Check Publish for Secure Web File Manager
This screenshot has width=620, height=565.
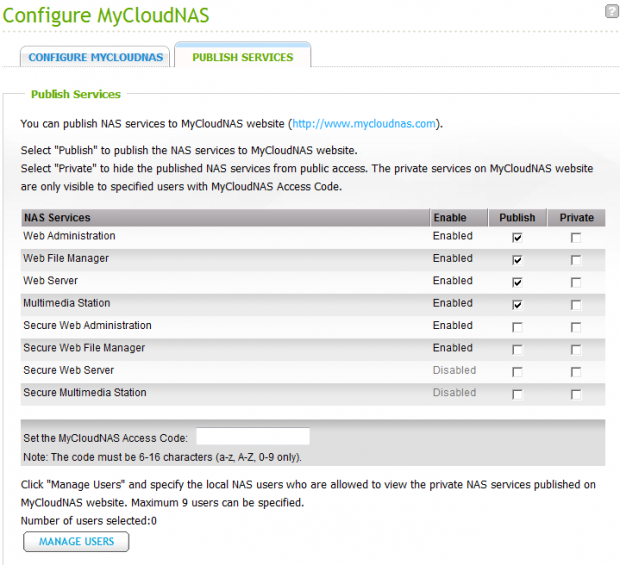click(x=517, y=350)
